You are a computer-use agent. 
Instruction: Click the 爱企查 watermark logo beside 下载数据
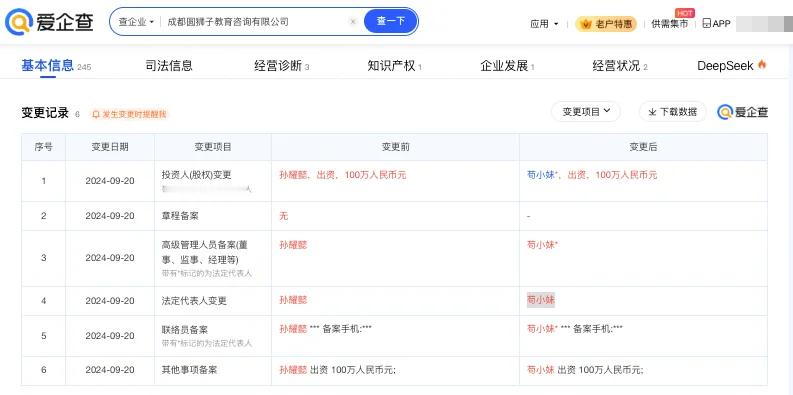[x=742, y=112]
